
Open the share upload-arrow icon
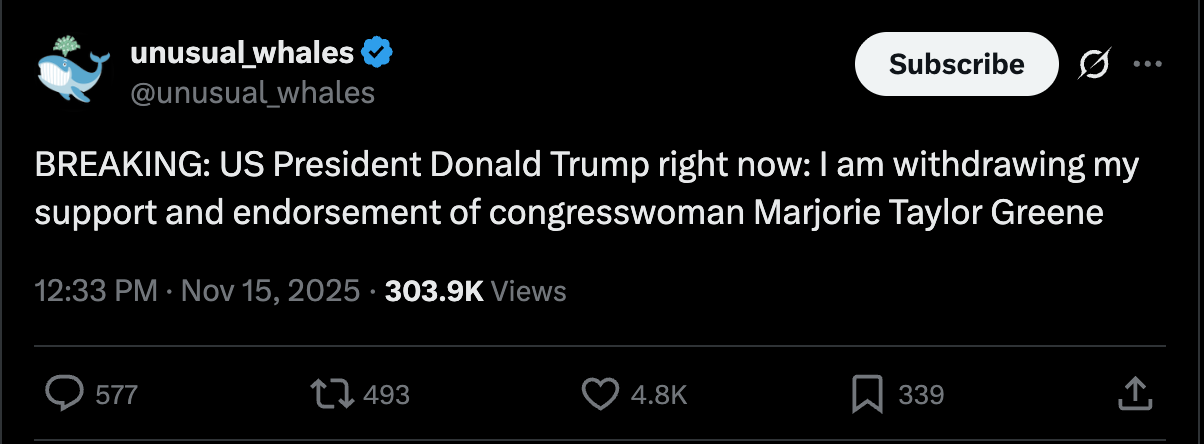(x=1134, y=394)
